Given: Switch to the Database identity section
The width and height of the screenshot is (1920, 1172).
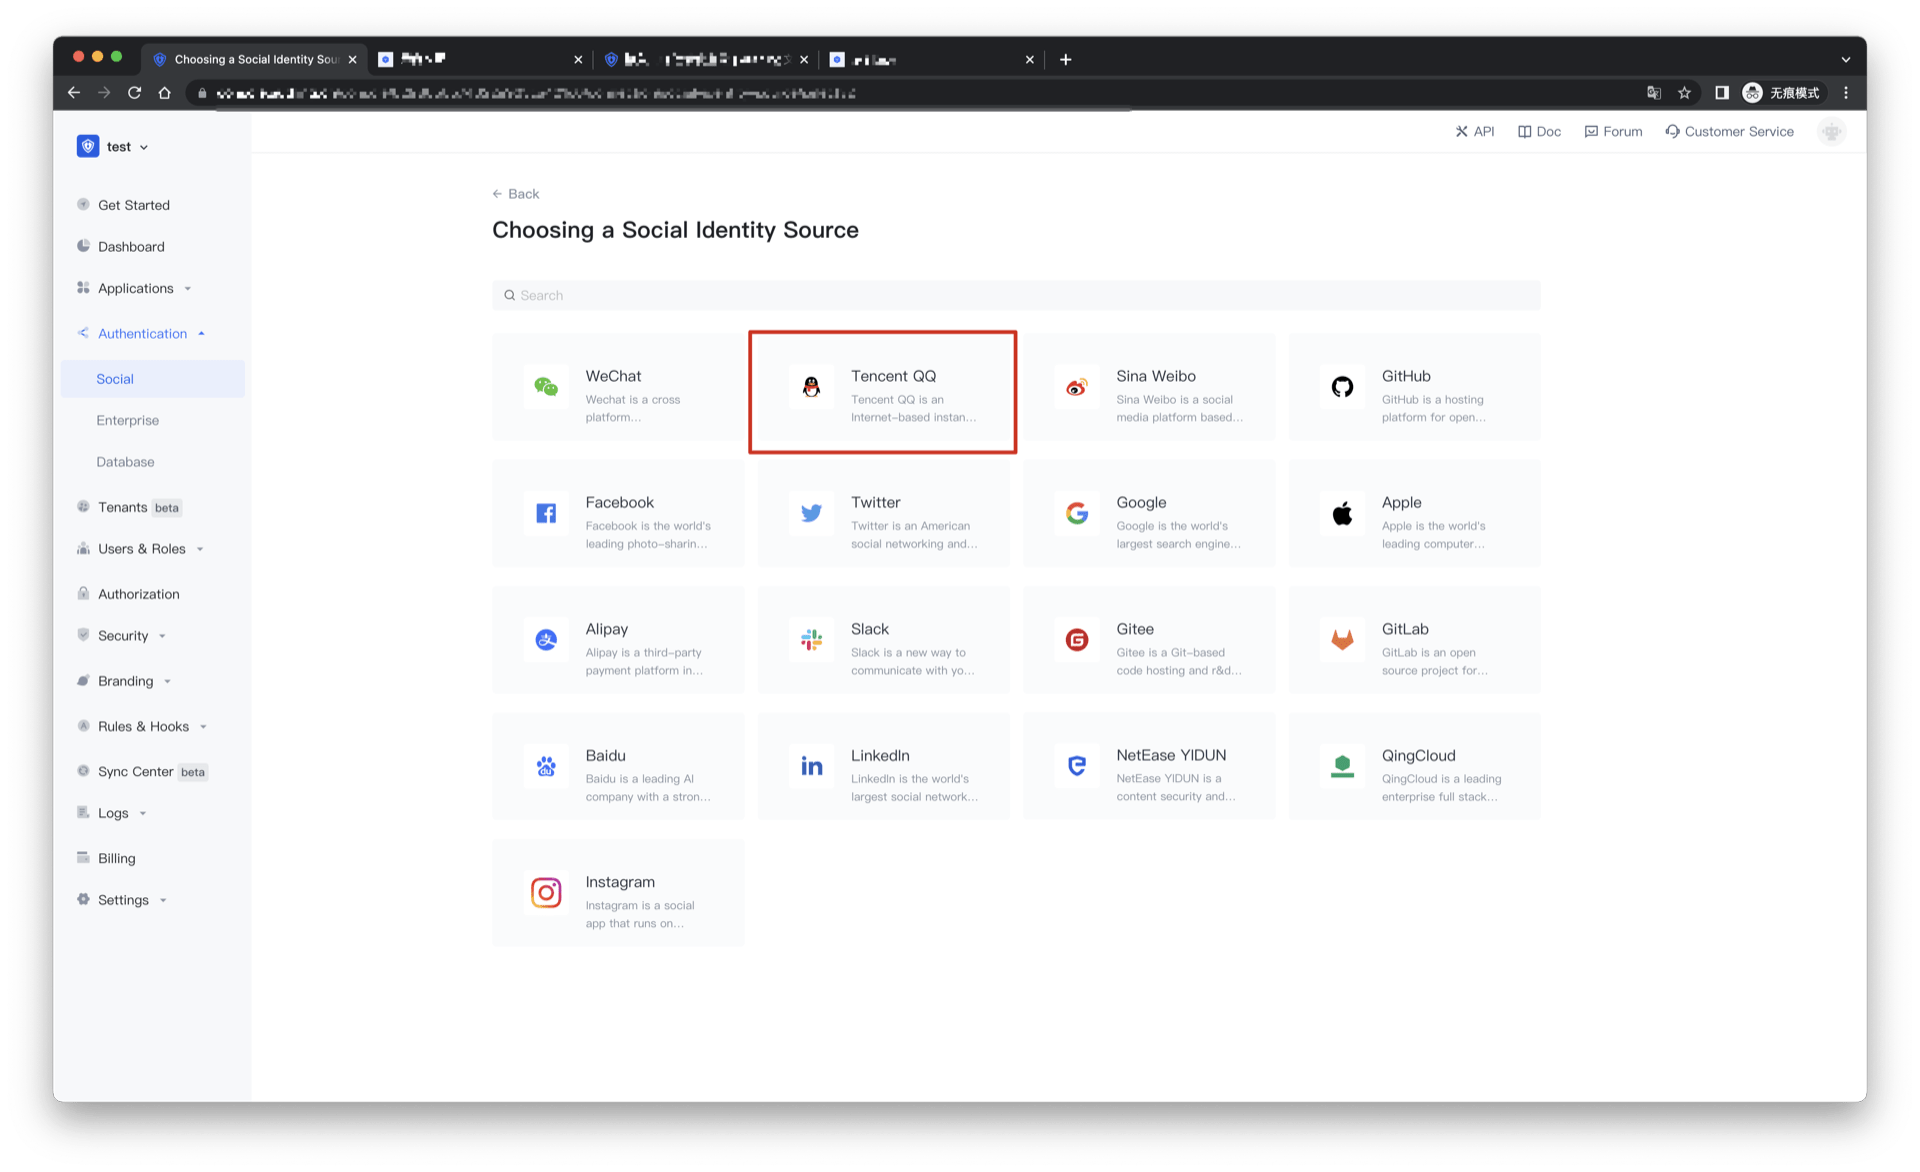Looking at the screenshot, I should (125, 461).
